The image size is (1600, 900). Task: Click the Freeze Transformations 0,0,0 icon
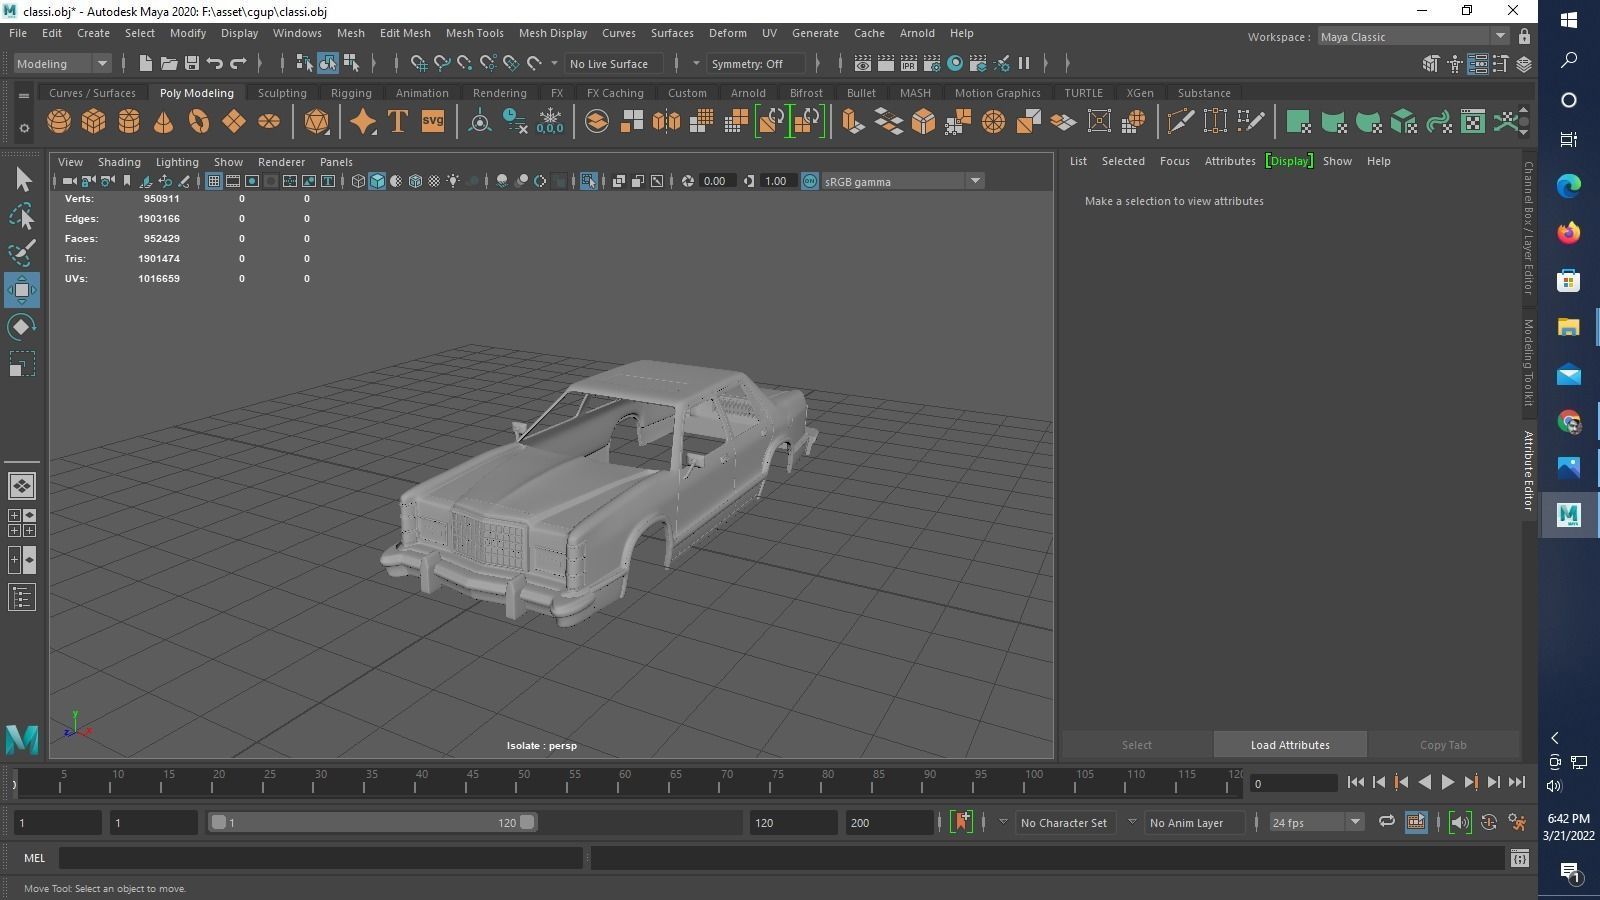(549, 122)
